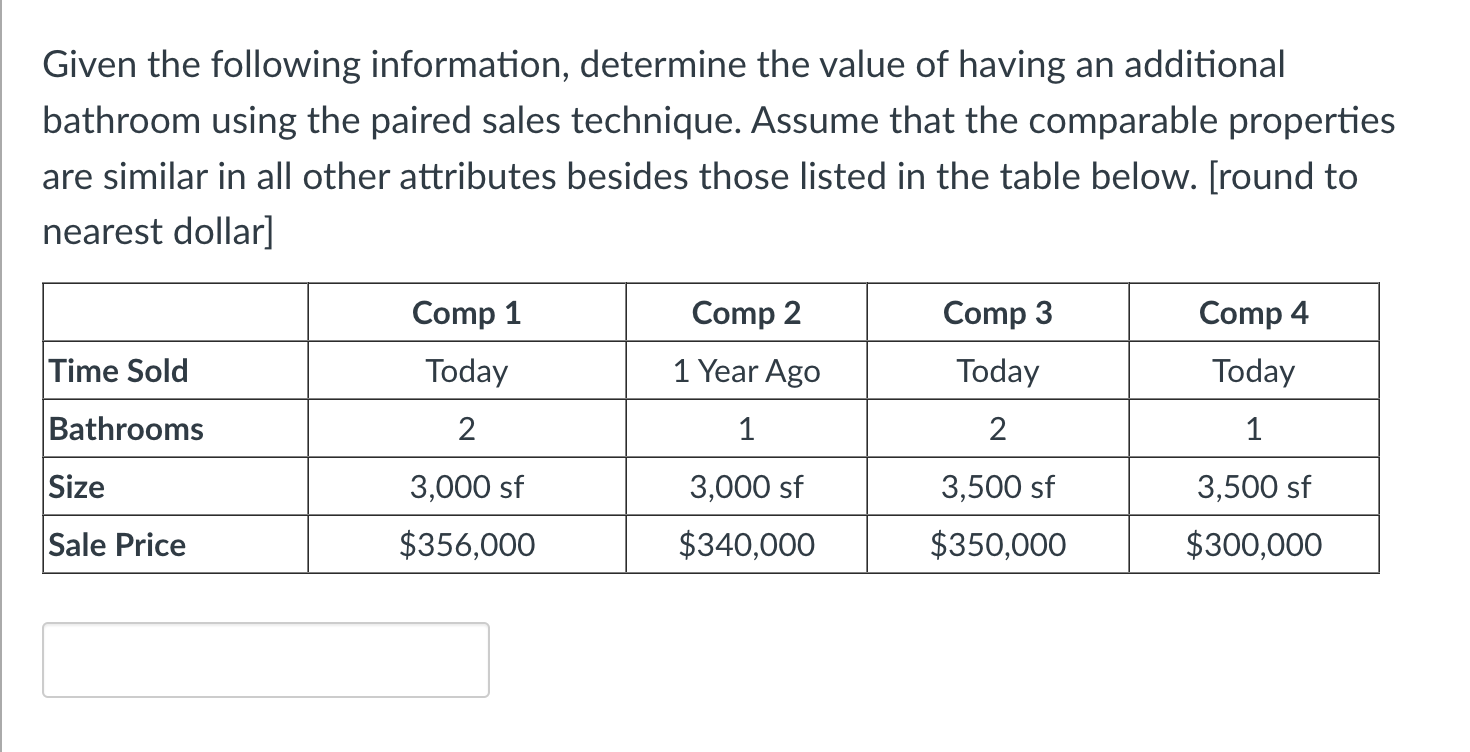Click the 3,000 sf cell under Comp 1
The height and width of the screenshot is (752, 1470).
click(x=466, y=487)
